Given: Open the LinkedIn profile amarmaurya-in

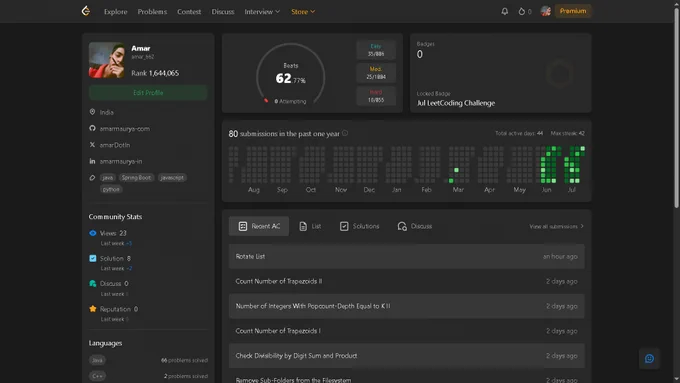Looking at the screenshot, I should [x=121, y=161].
